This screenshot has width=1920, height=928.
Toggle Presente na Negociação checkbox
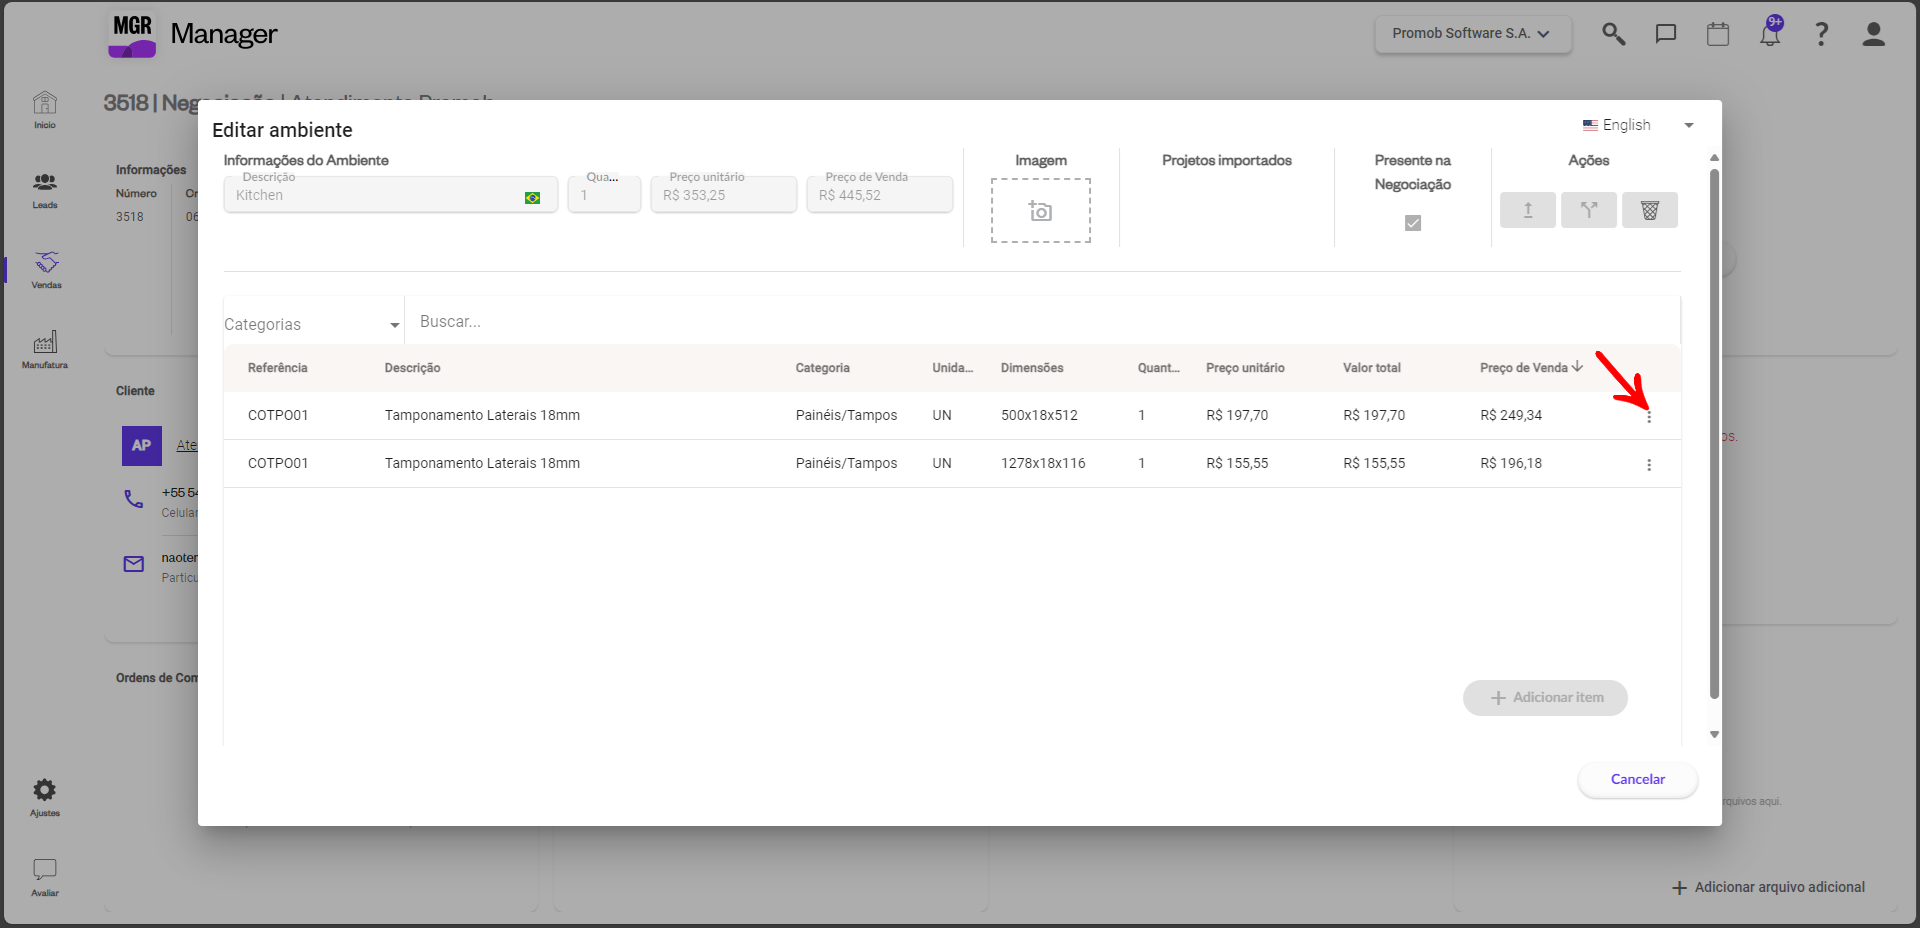(x=1412, y=223)
